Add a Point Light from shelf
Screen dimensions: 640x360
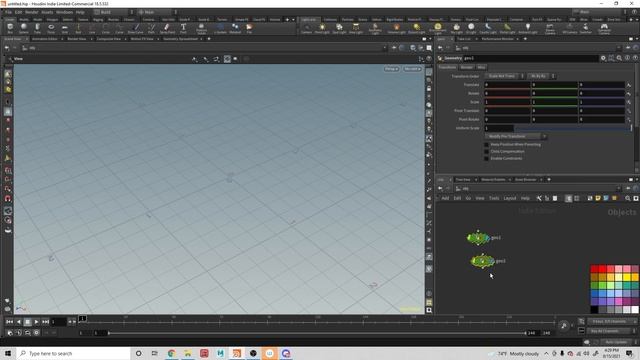322,28
